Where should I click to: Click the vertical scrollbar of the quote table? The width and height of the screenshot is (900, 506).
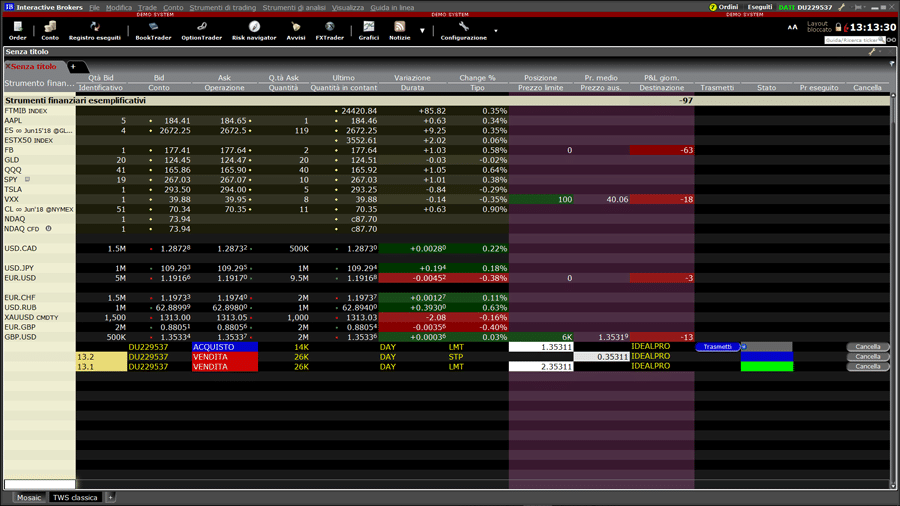pos(893,290)
